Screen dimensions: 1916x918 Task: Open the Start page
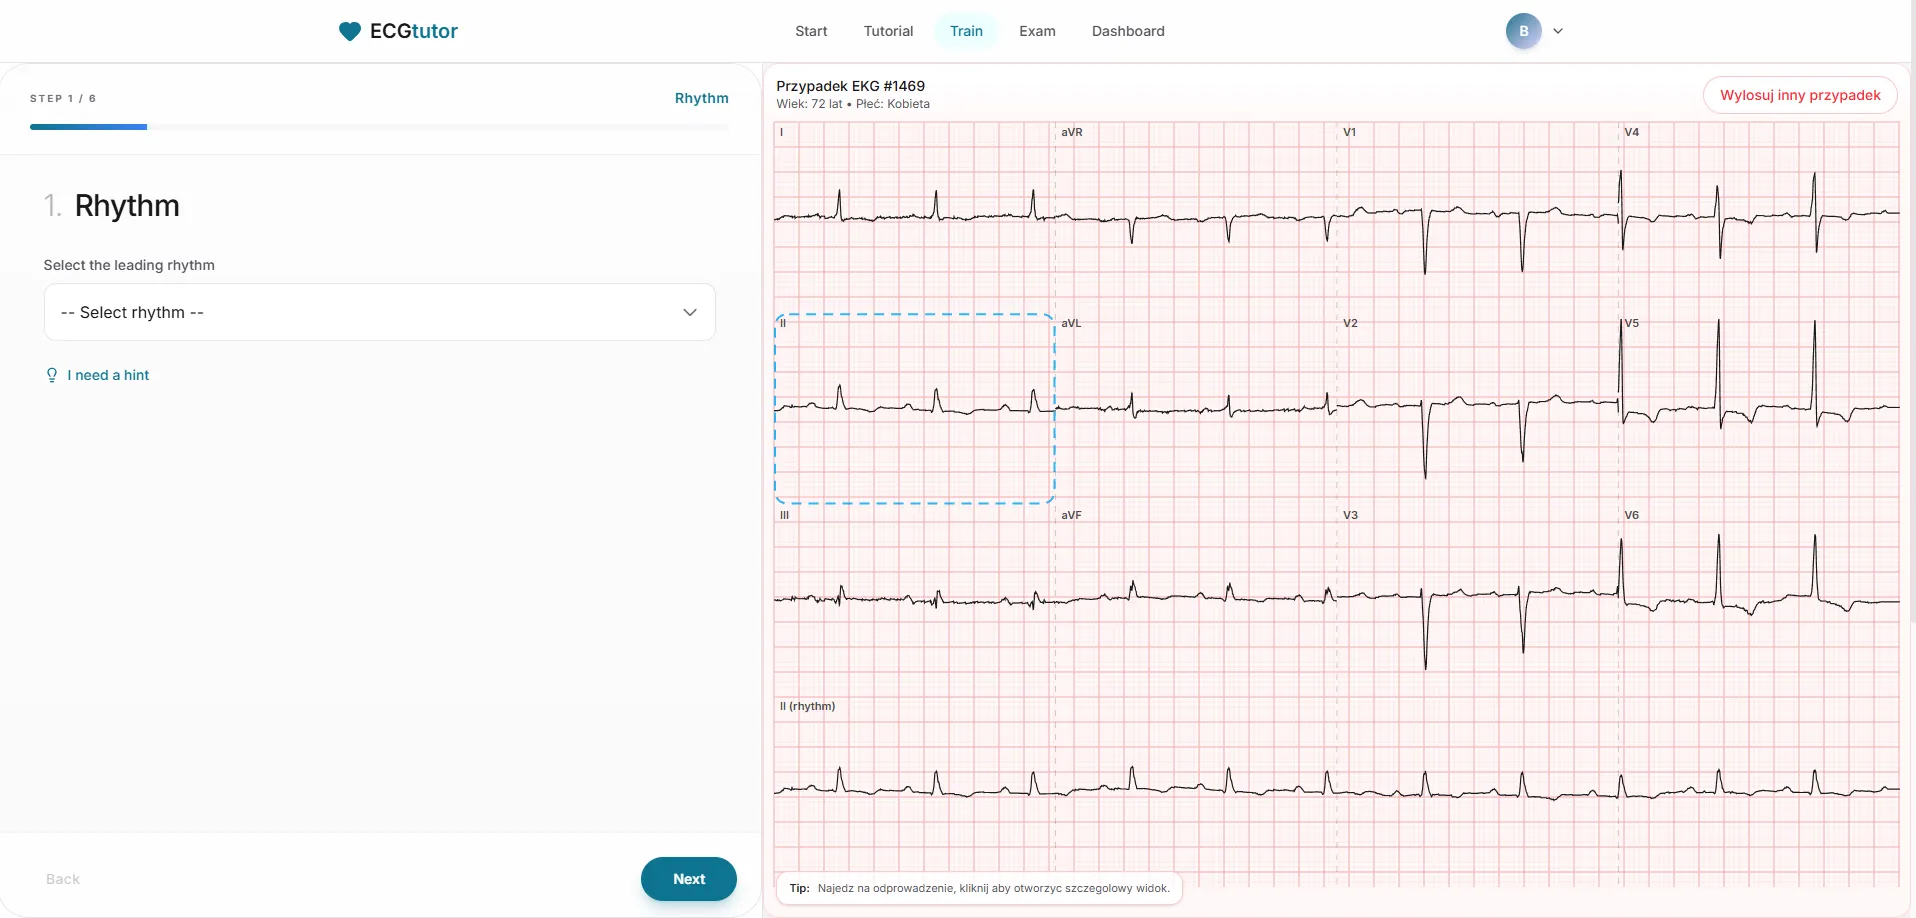point(811,31)
